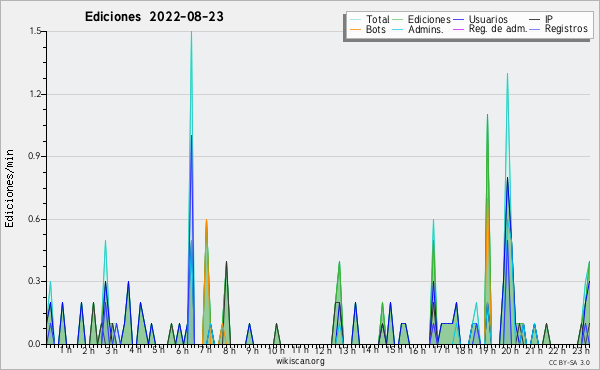The height and width of the screenshot is (370, 600).
Task: Select the 'Bots' legend label
Action: click(376, 29)
